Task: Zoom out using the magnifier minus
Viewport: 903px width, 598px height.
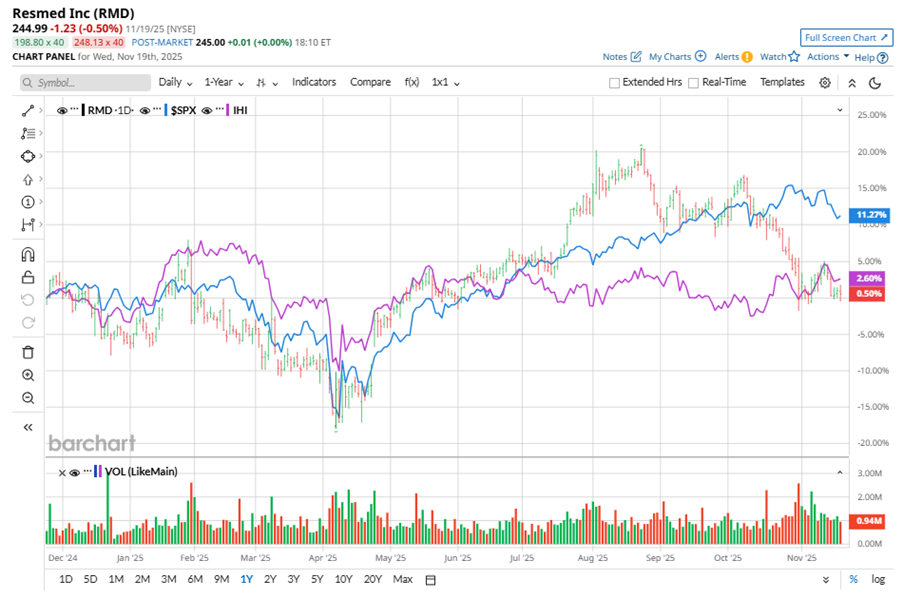Action: click(28, 398)
